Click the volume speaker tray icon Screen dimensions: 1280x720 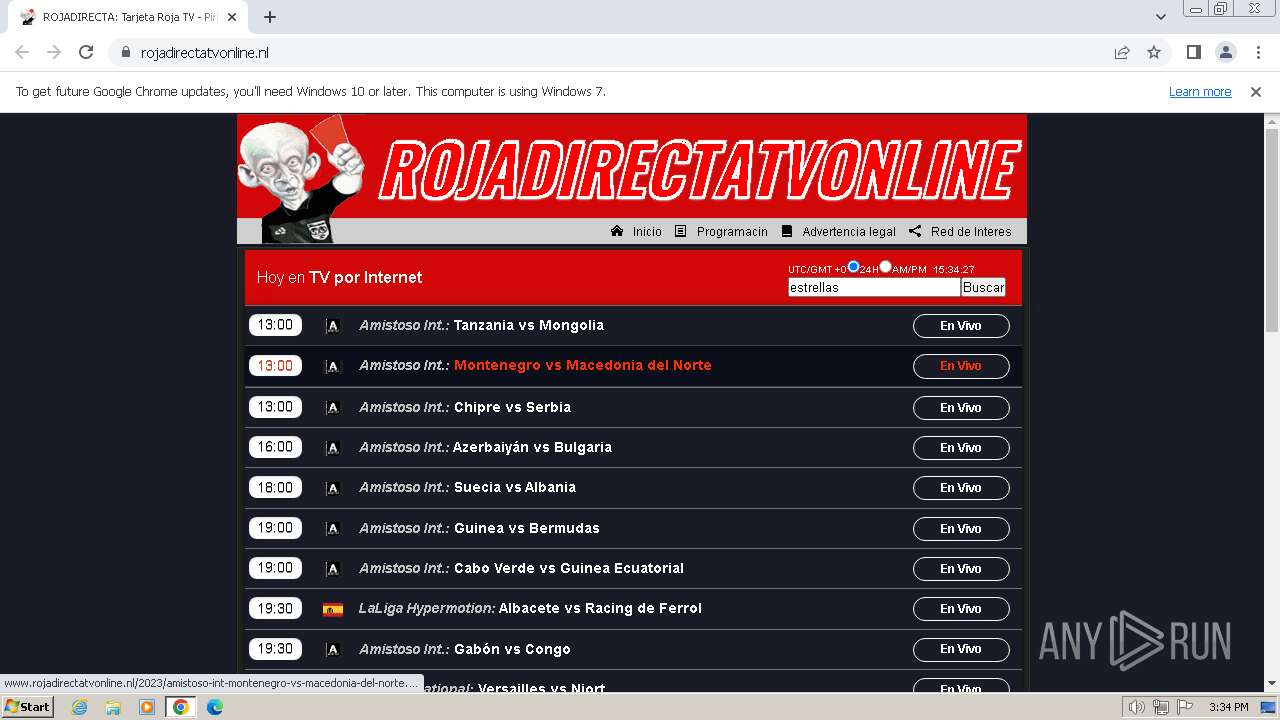[x=1137, y=707]
